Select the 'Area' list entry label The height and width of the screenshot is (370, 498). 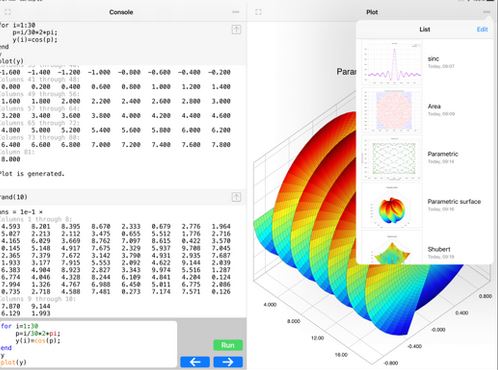point(434,106)
